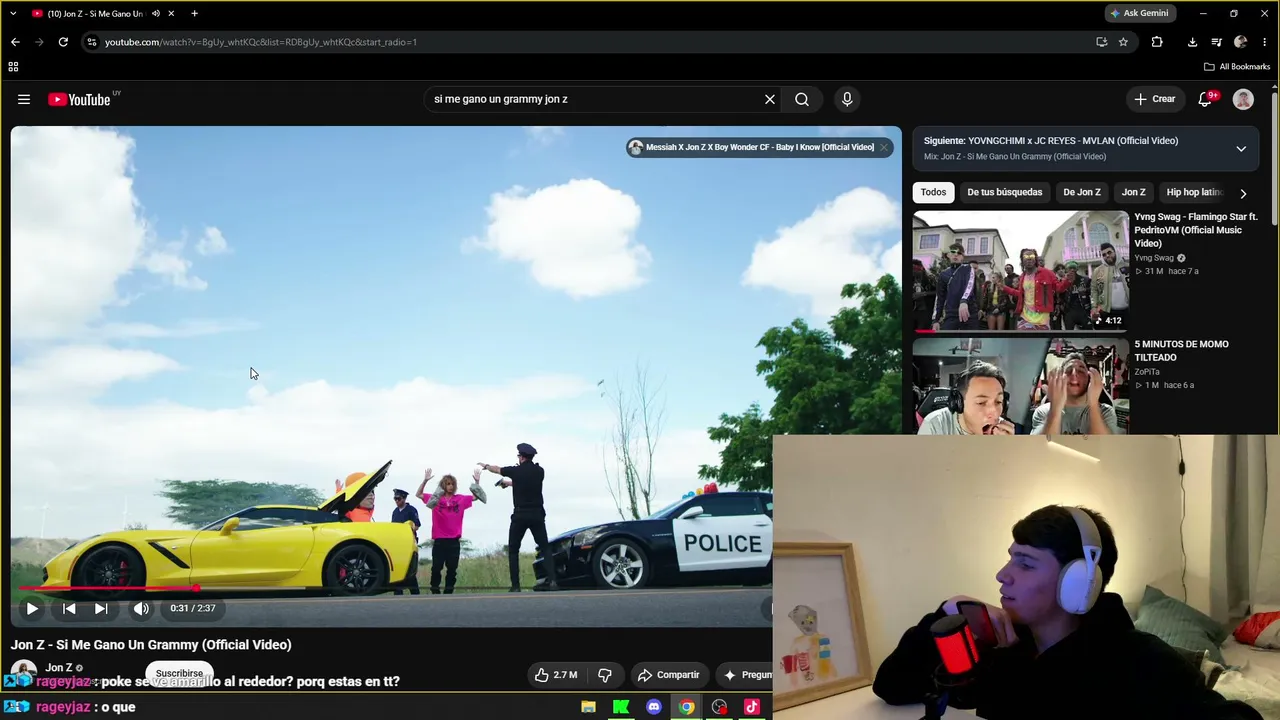Dismiss the Baby I Know video card
This screenshot has width=1280, height=720.
(x=884, y=147)
